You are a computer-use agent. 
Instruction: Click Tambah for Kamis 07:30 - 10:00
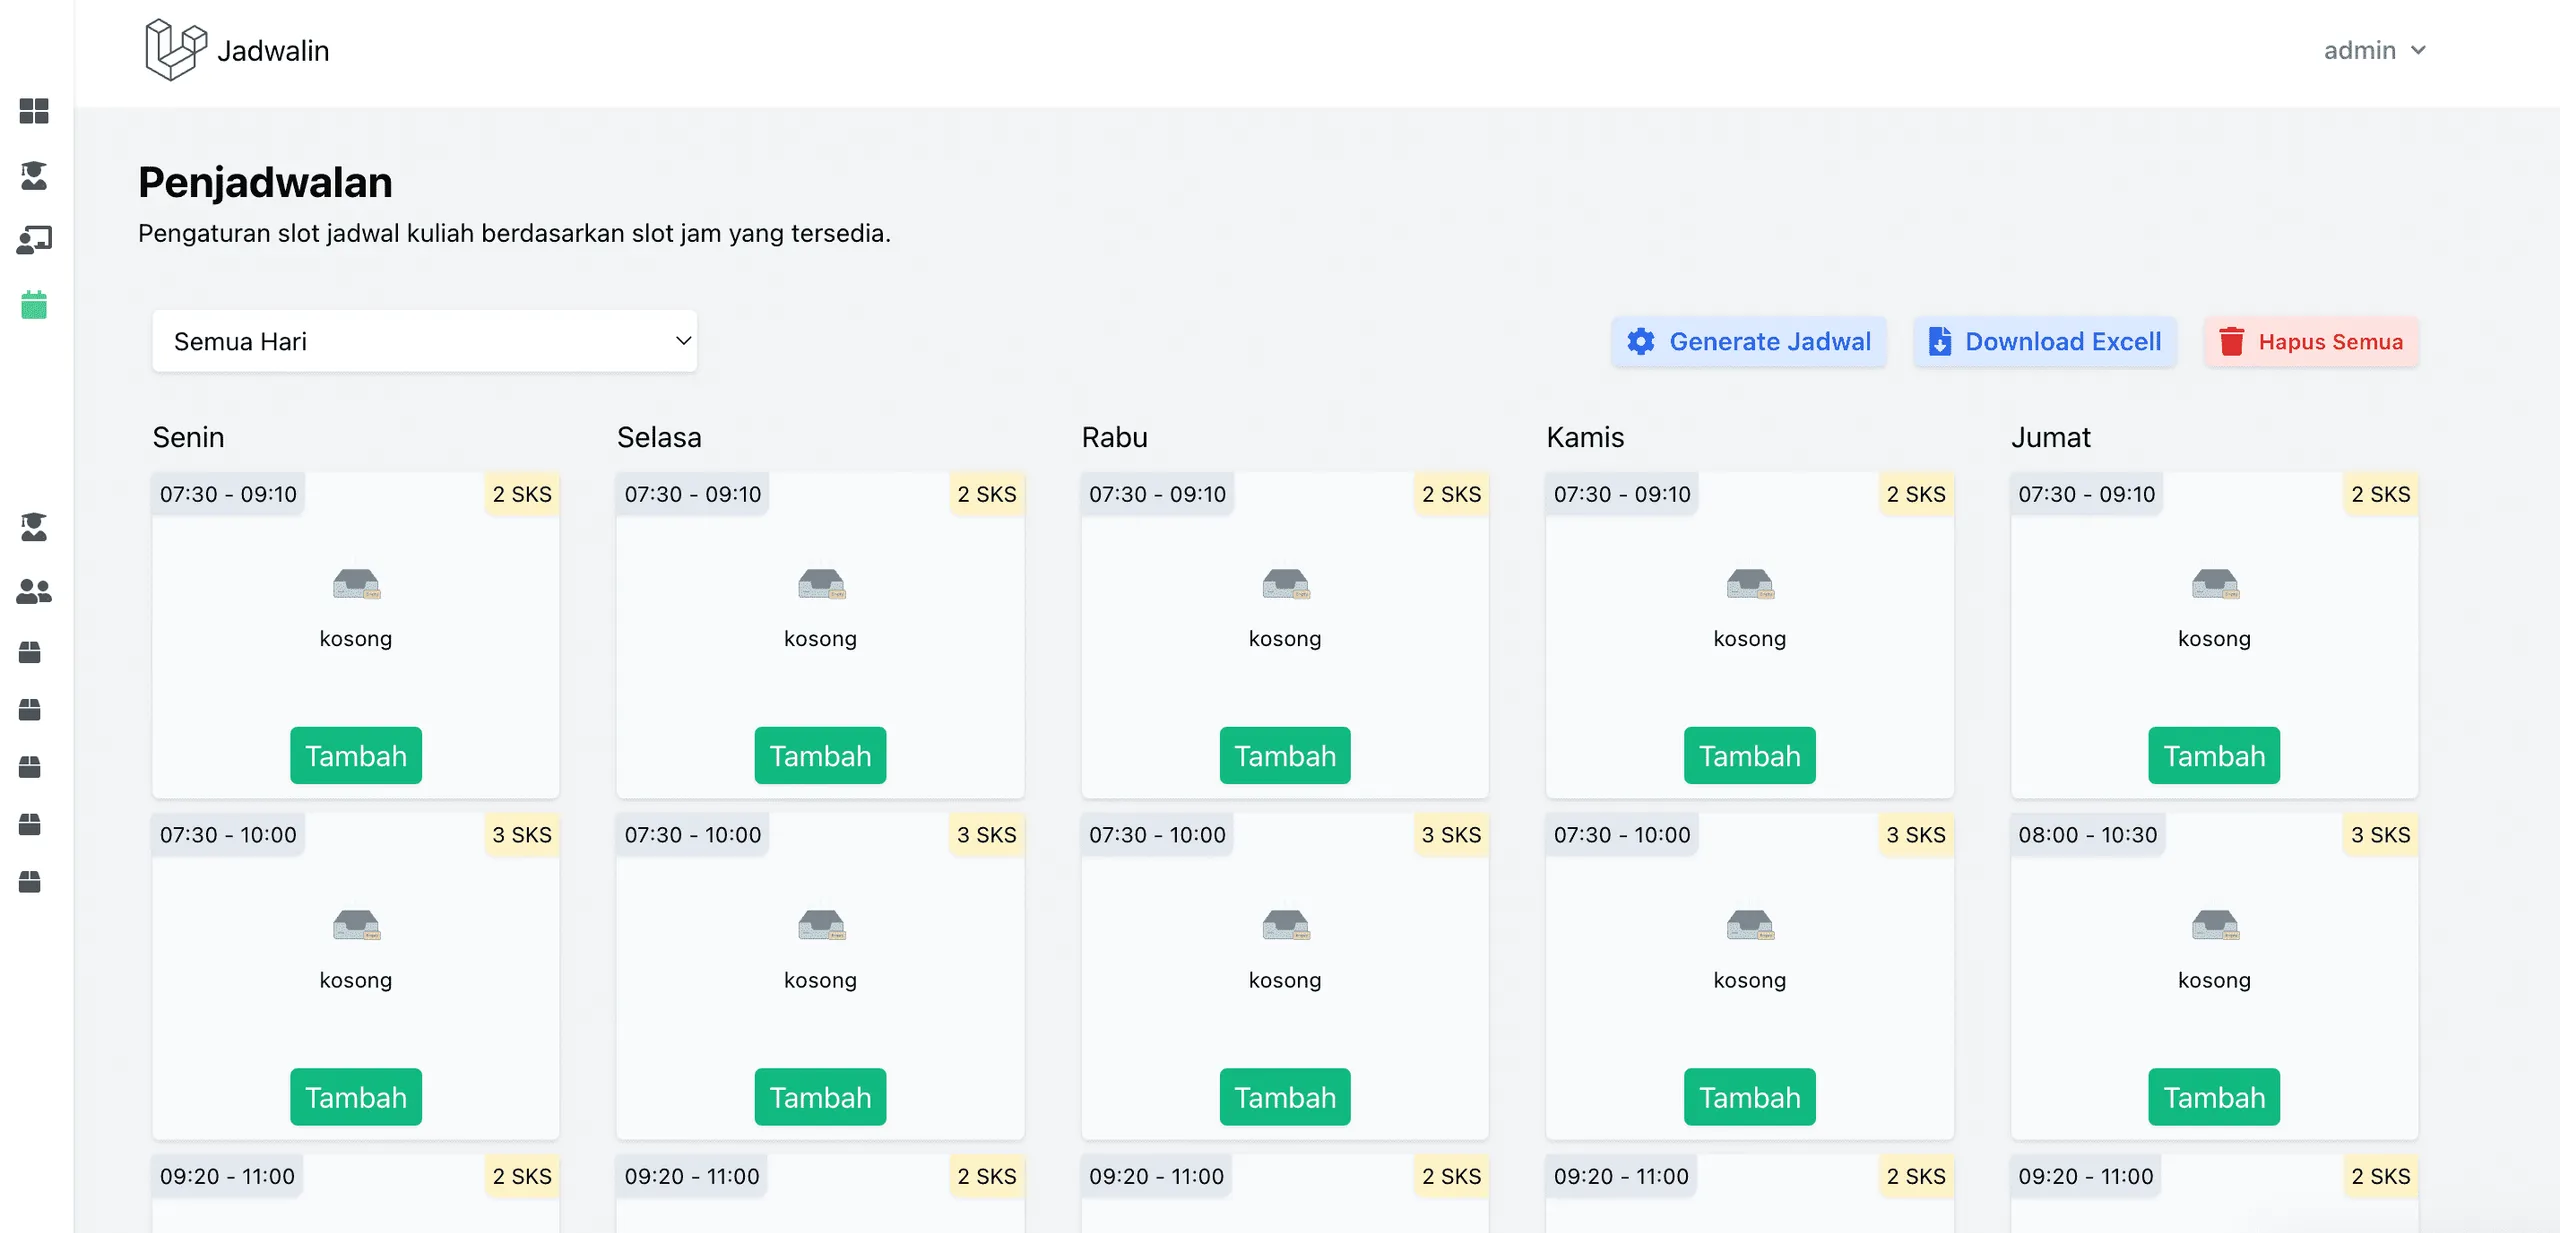point(1750,1097)
